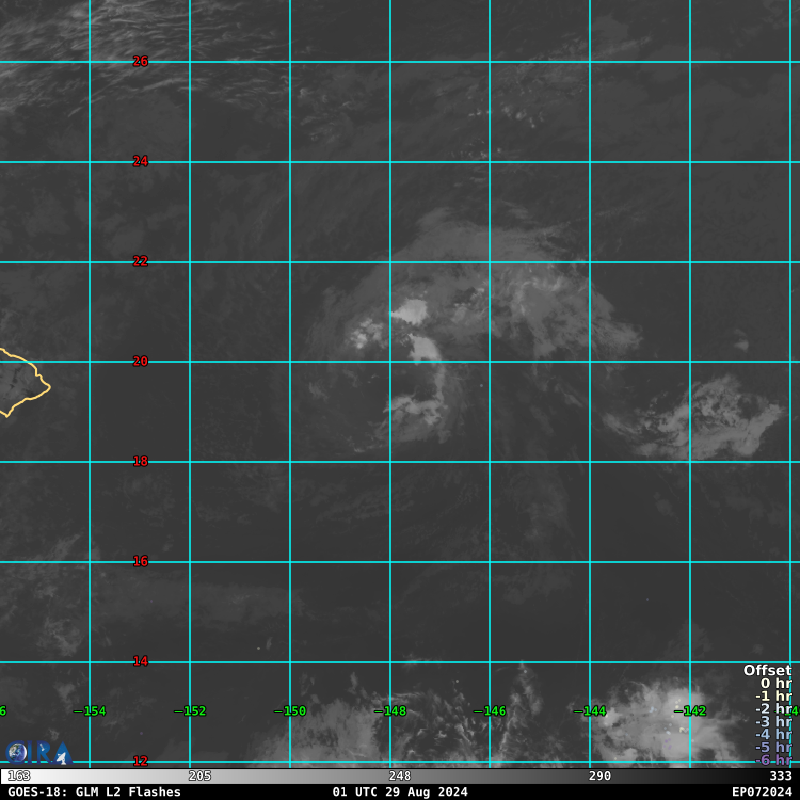Click the bright cloud cluster near 21N 148W

point(409,313)
